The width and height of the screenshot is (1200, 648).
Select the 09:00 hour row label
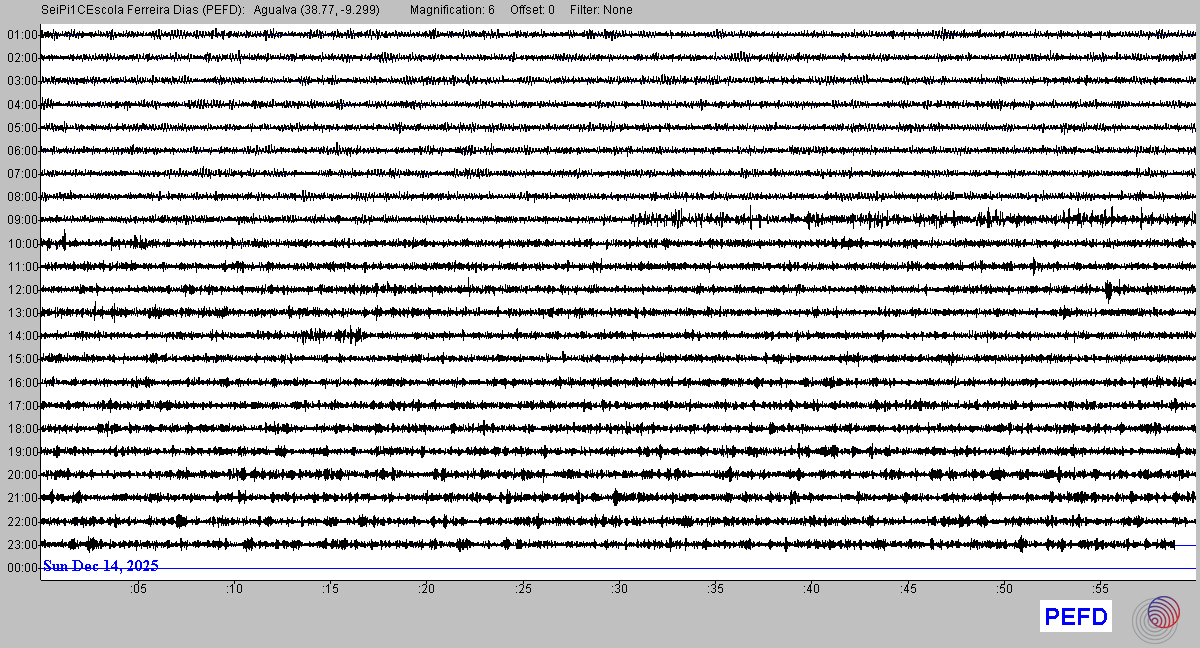pyautogui.click(x=22, y=220)
